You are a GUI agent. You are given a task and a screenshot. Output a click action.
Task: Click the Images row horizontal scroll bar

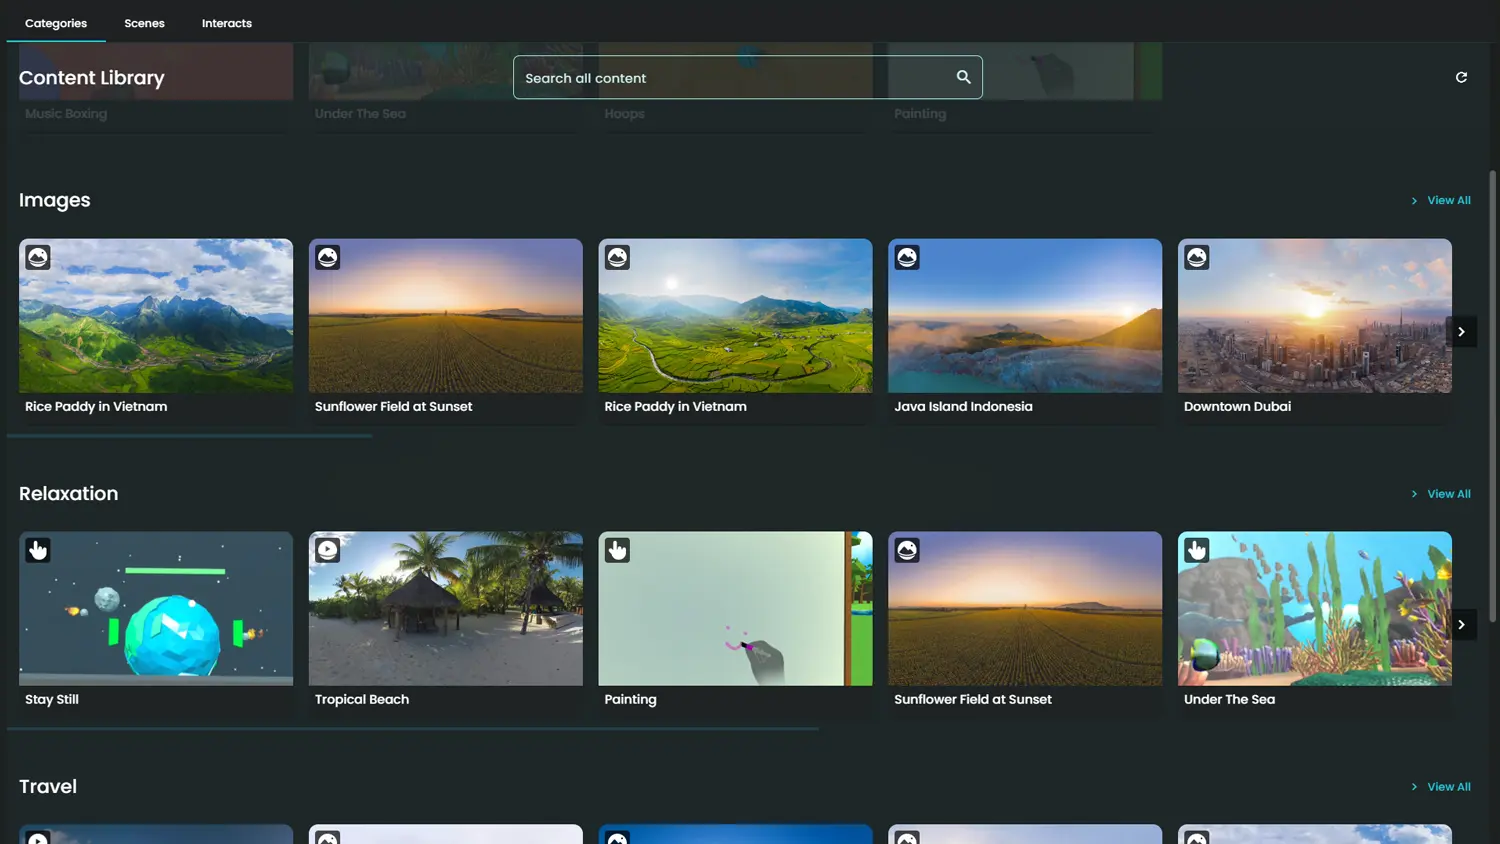[190, 436]
